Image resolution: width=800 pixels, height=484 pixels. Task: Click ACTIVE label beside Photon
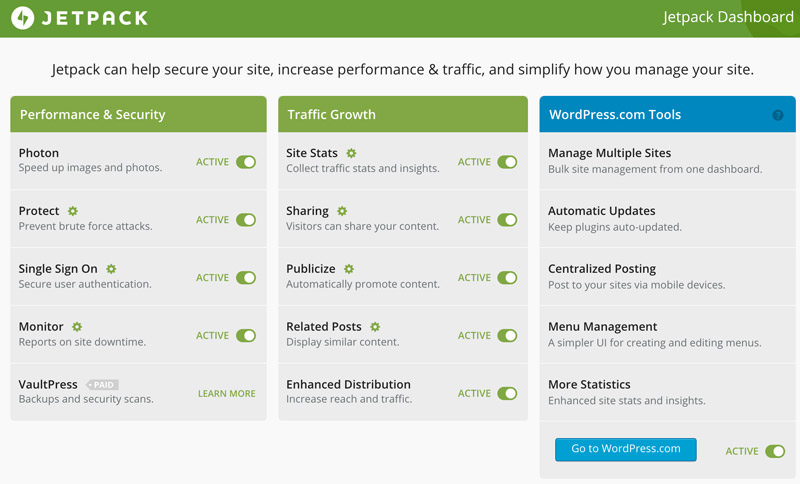(212, 162)
